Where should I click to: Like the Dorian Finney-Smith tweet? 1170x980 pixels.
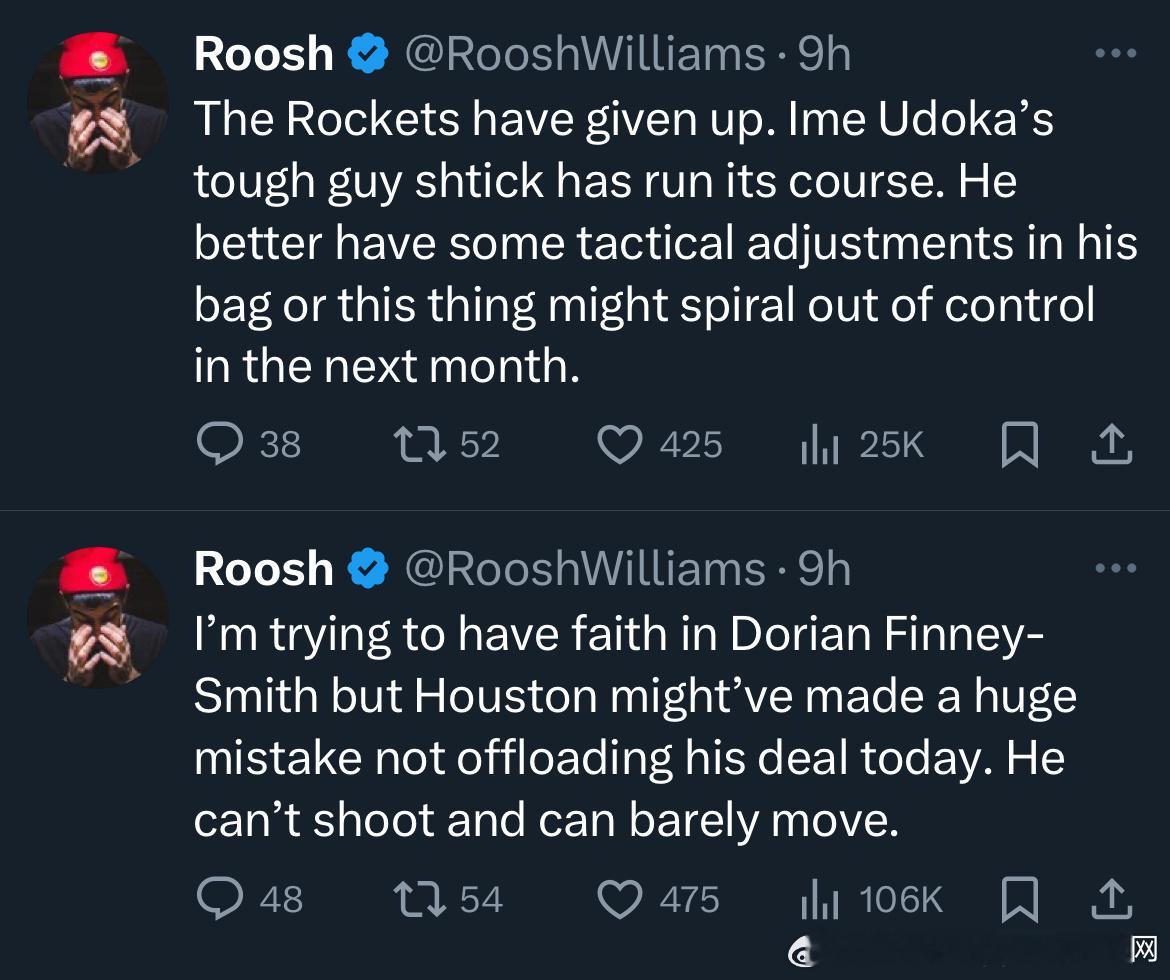click(x=619, y=898)
